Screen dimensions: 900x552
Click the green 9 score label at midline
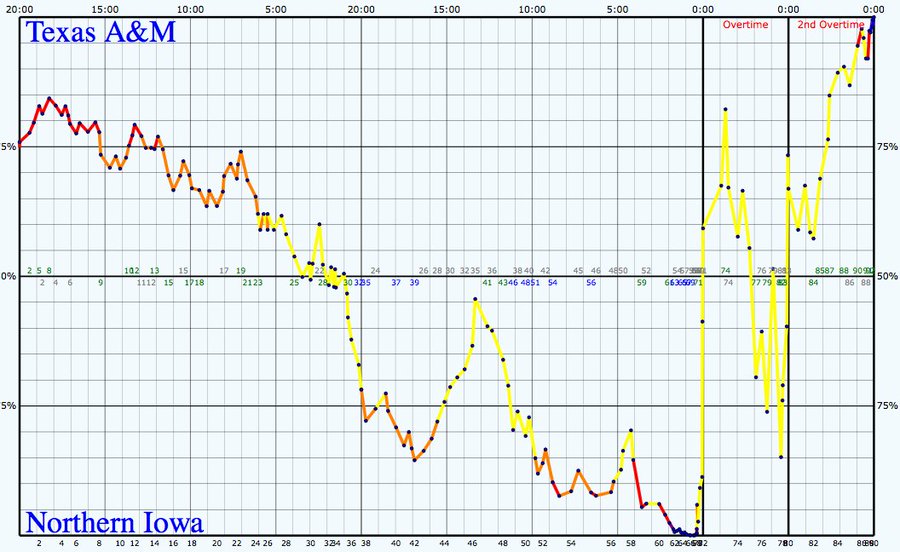[x=100, y=282]
